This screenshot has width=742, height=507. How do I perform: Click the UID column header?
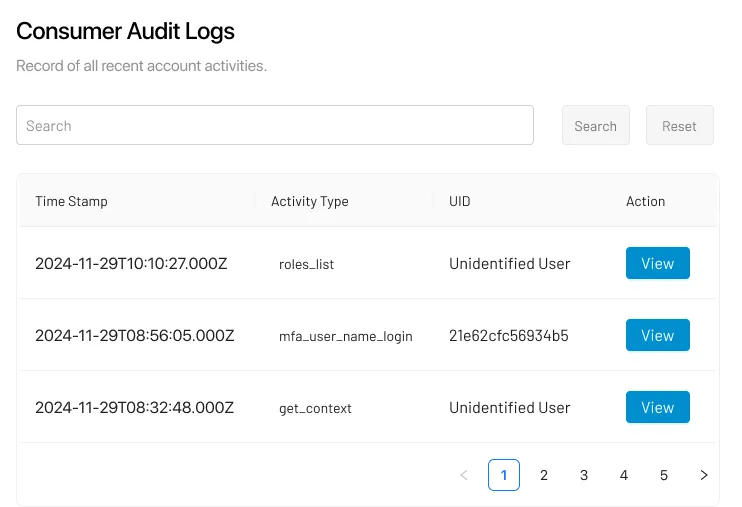tap(459, 201)
